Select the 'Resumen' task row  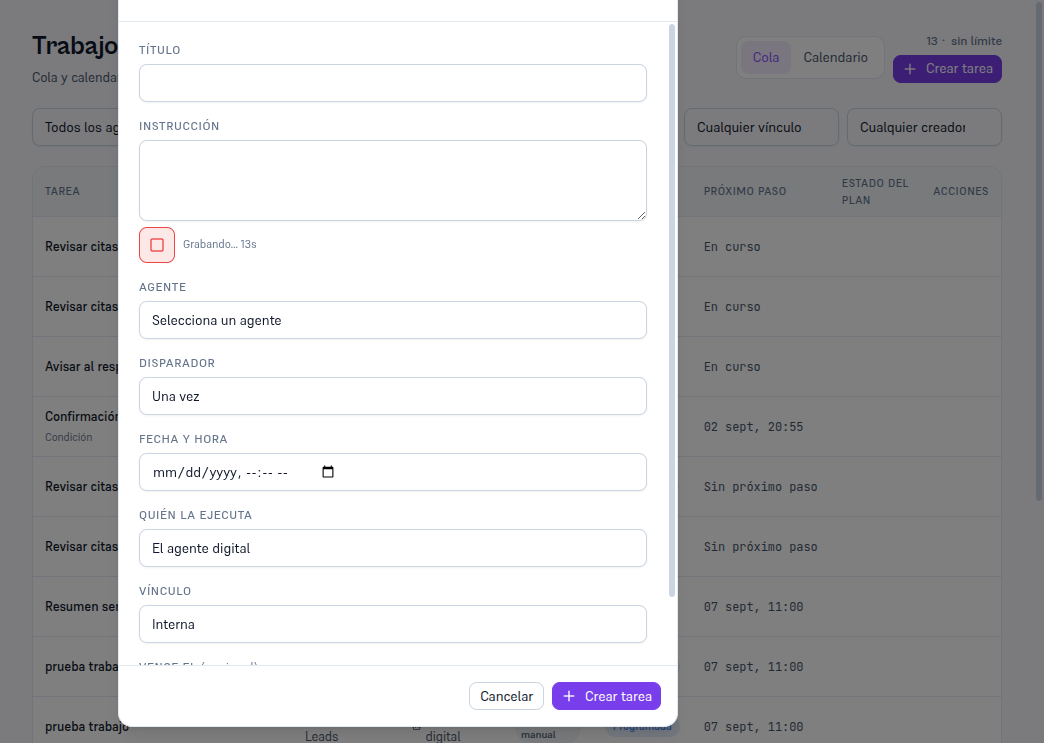[x=75, y=607]
